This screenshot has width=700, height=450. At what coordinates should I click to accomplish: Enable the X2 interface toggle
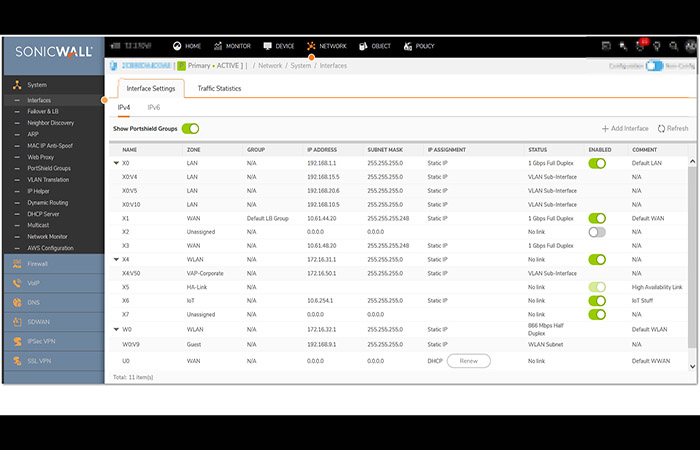click(x=597, y=232)
